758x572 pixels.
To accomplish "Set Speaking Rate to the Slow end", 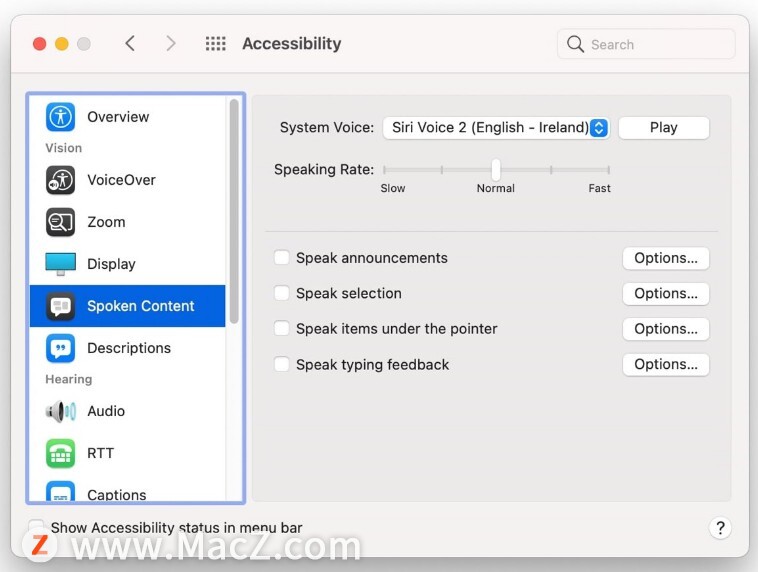I will 384,170.
